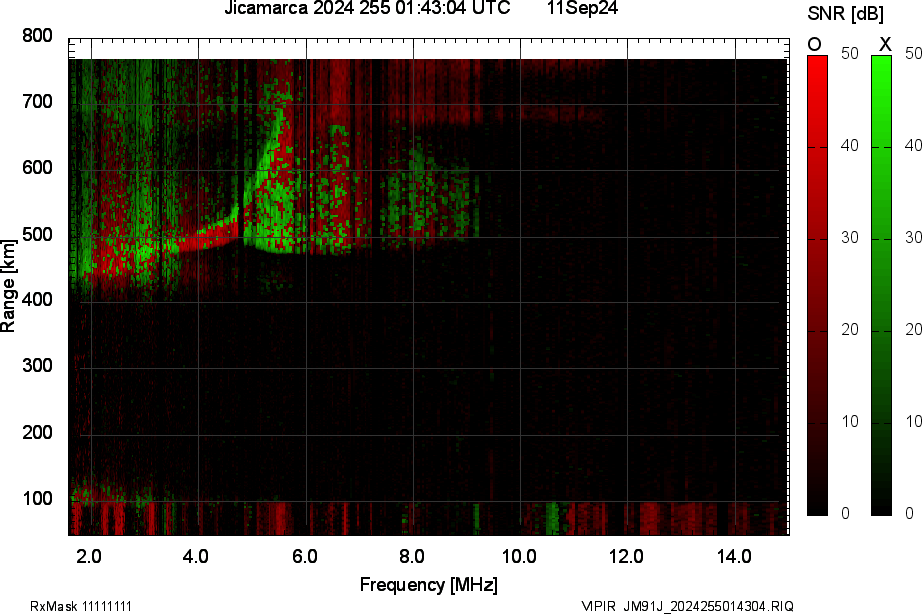
Task: Click the 8.0 tick on frequency axis
Action: point(412,556)
